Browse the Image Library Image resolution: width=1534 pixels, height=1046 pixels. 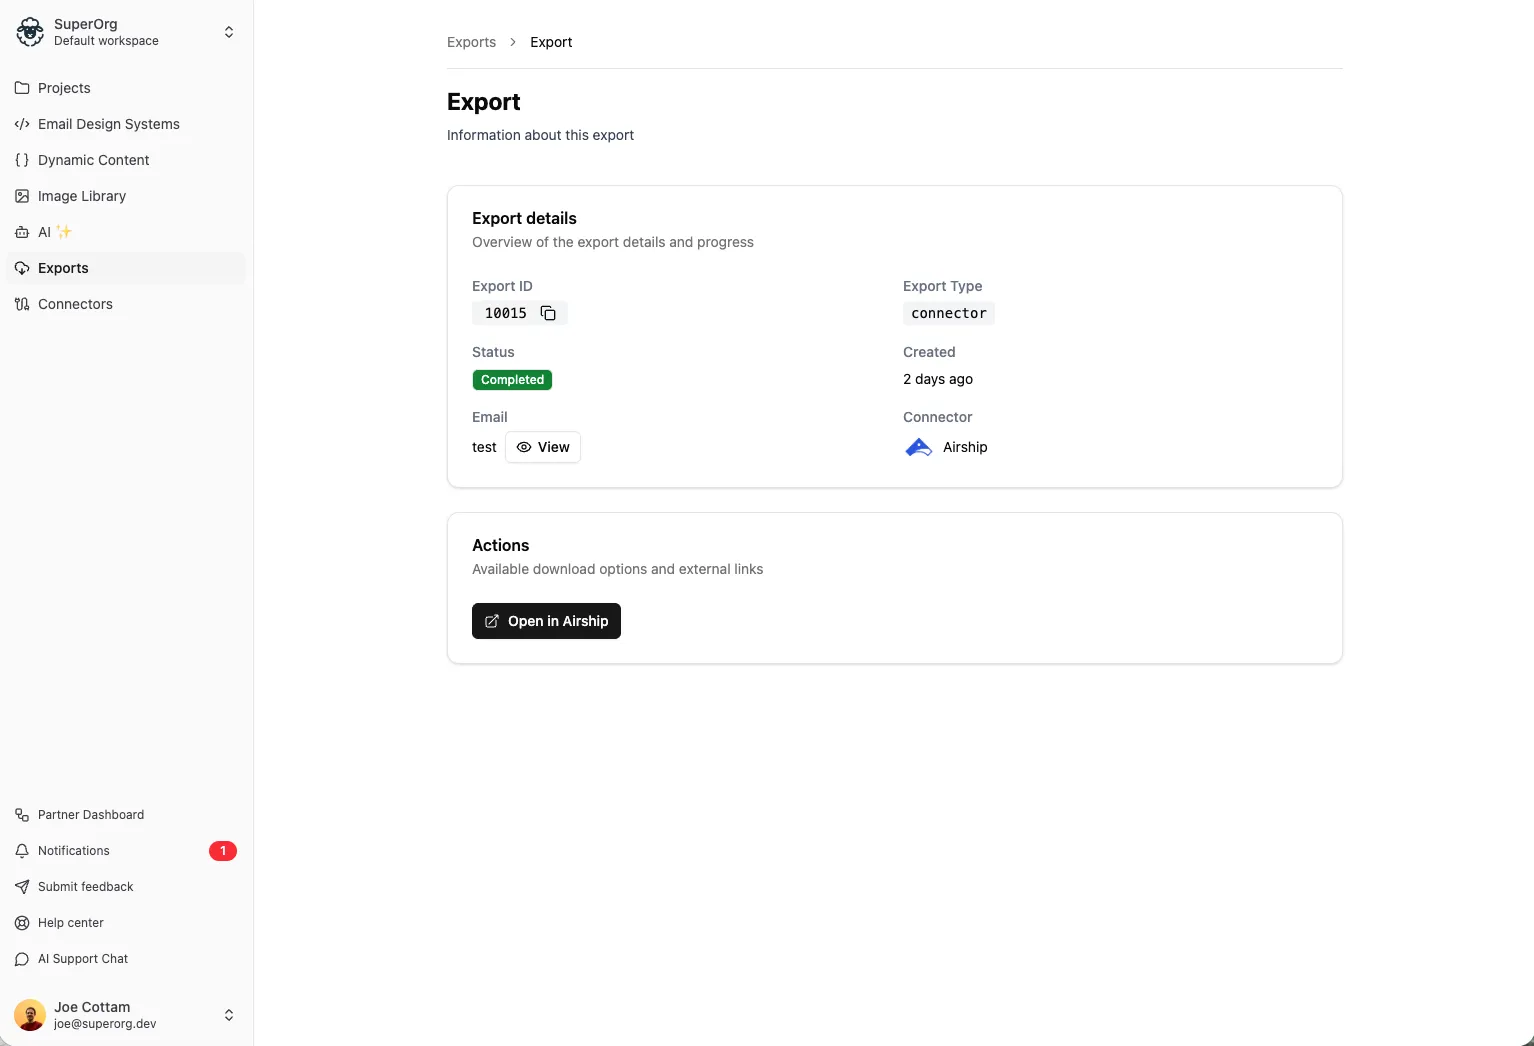pos(81,196)
